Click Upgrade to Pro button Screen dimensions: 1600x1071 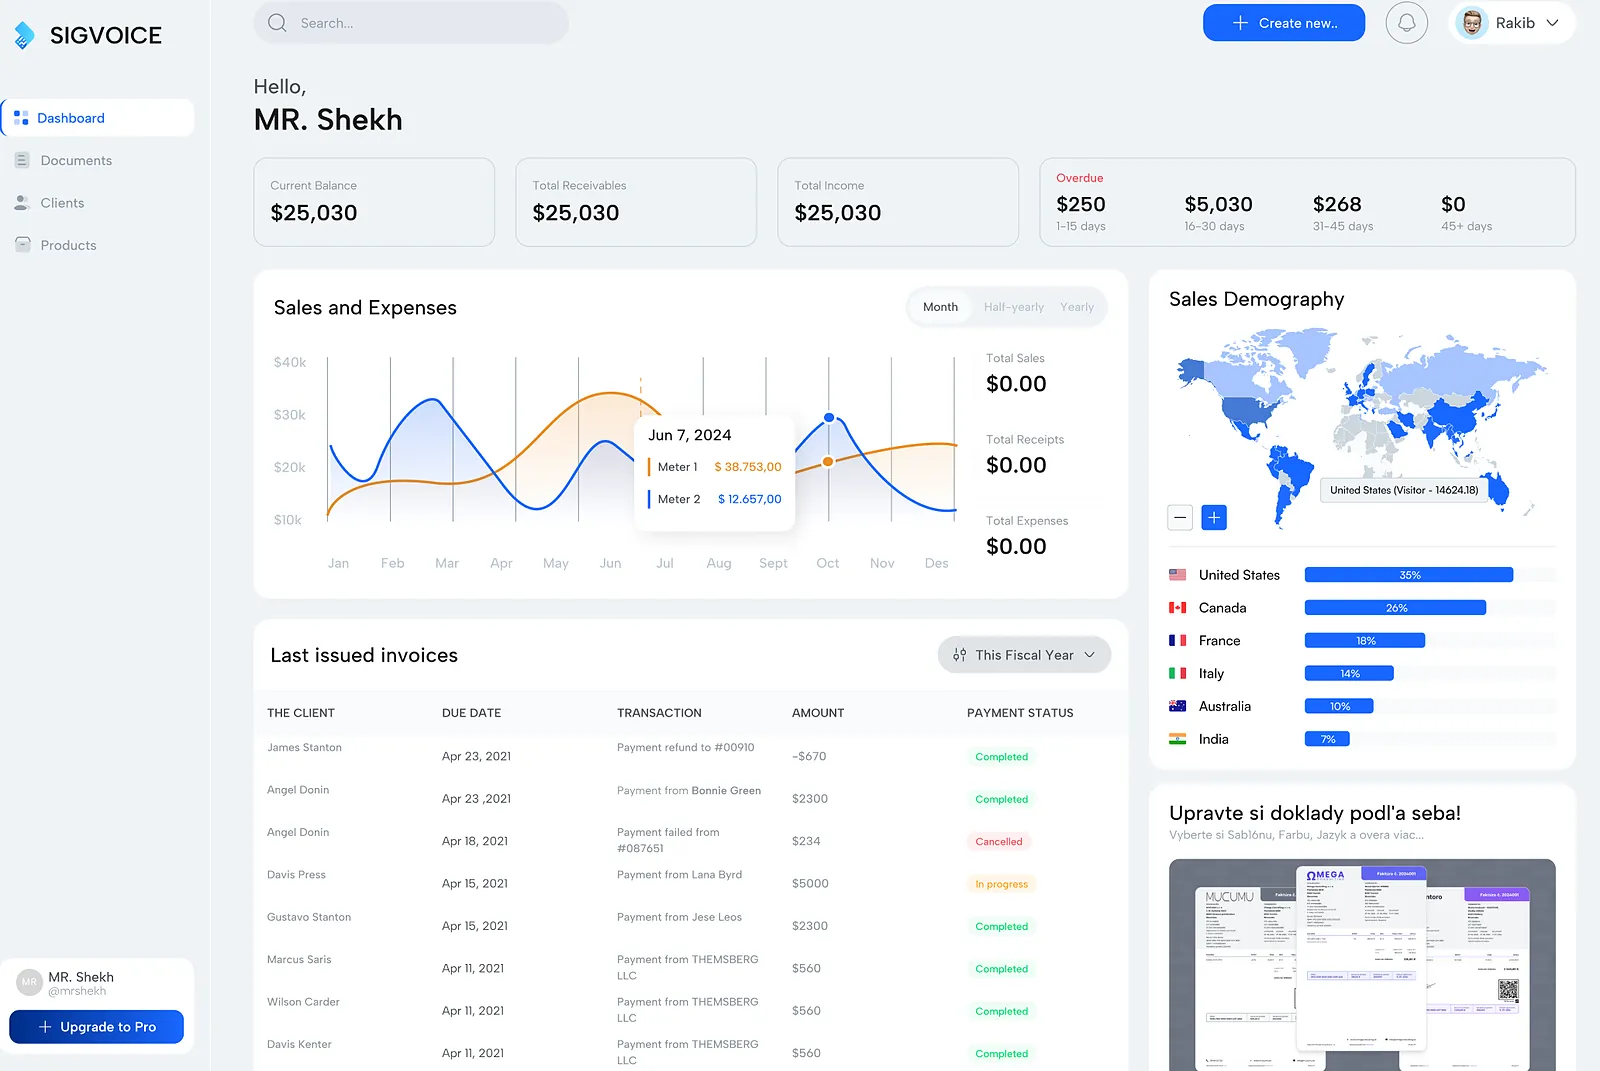point(96,1027)
